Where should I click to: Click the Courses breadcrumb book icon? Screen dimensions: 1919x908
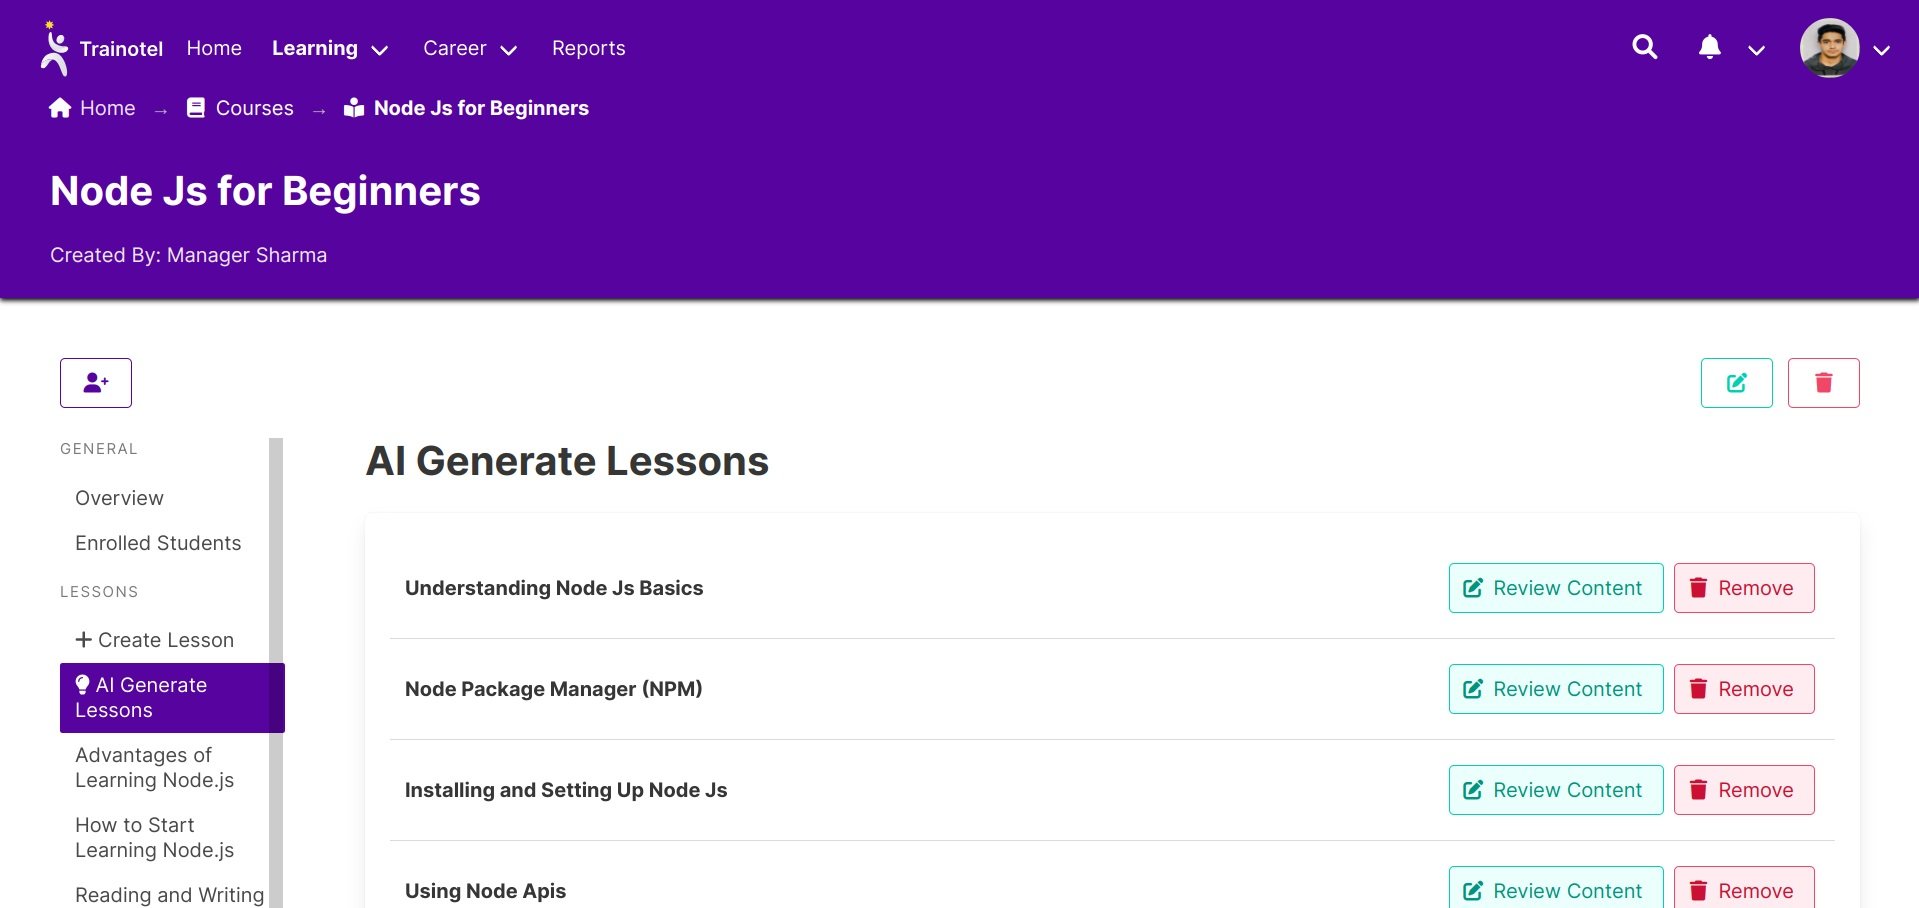[x=196, y=108]
